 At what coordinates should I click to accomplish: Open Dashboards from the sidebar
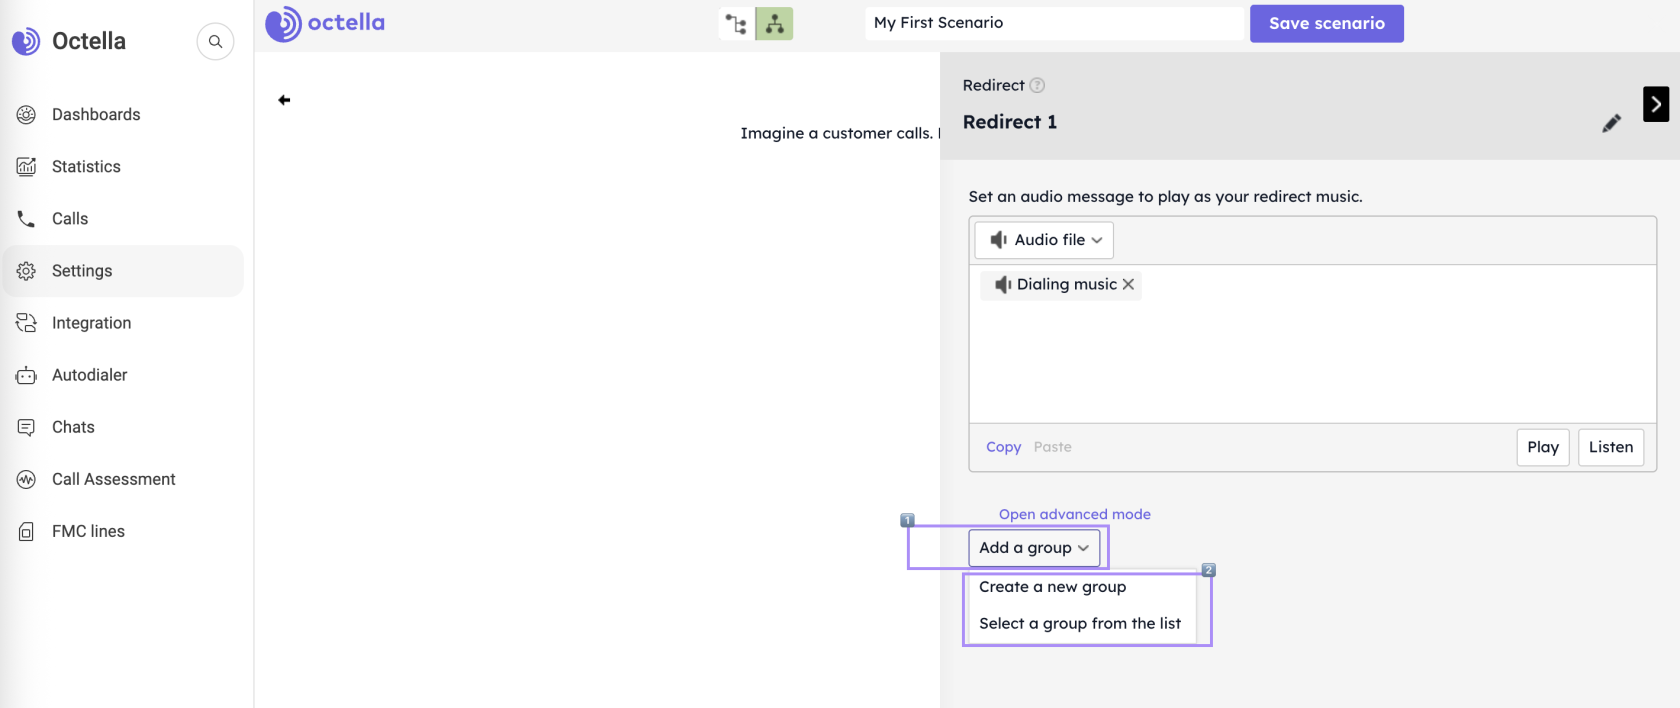click(x=96, y=115)
